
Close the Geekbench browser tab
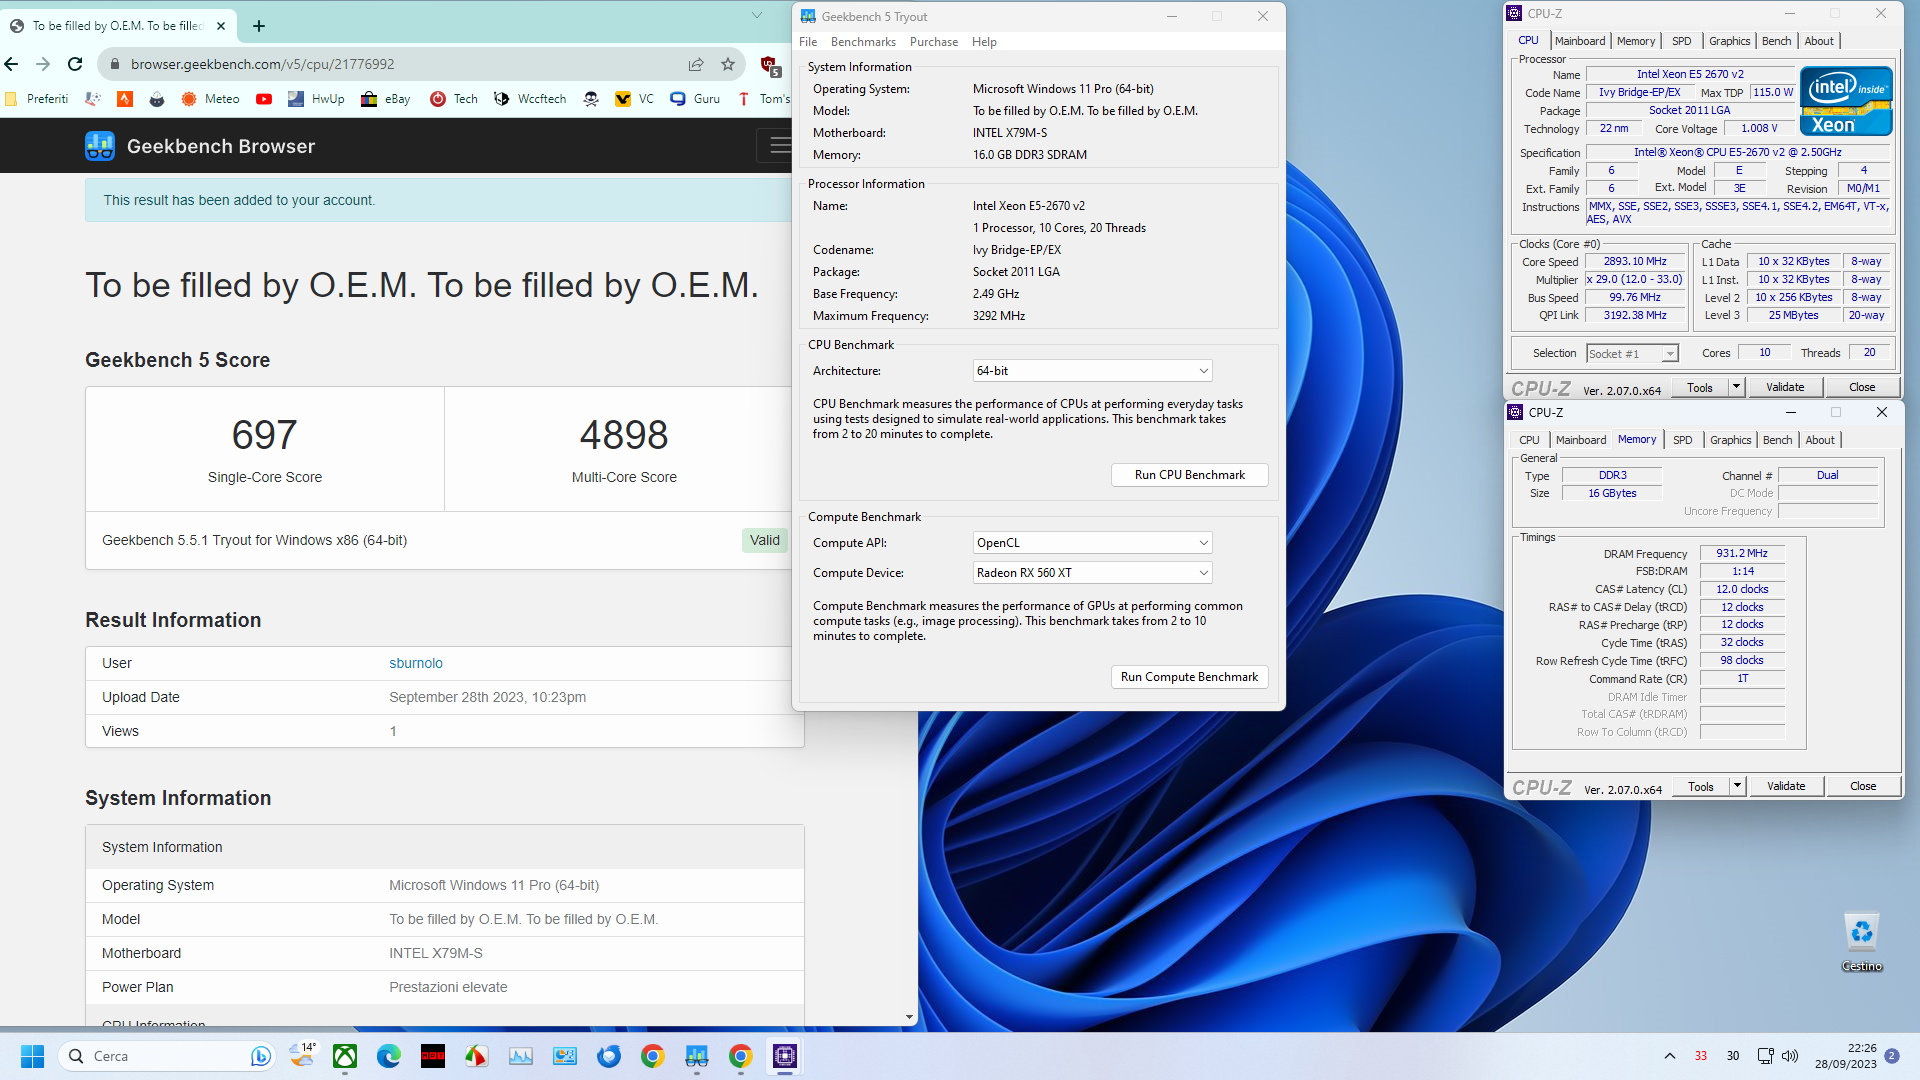(x=221, y=26)
